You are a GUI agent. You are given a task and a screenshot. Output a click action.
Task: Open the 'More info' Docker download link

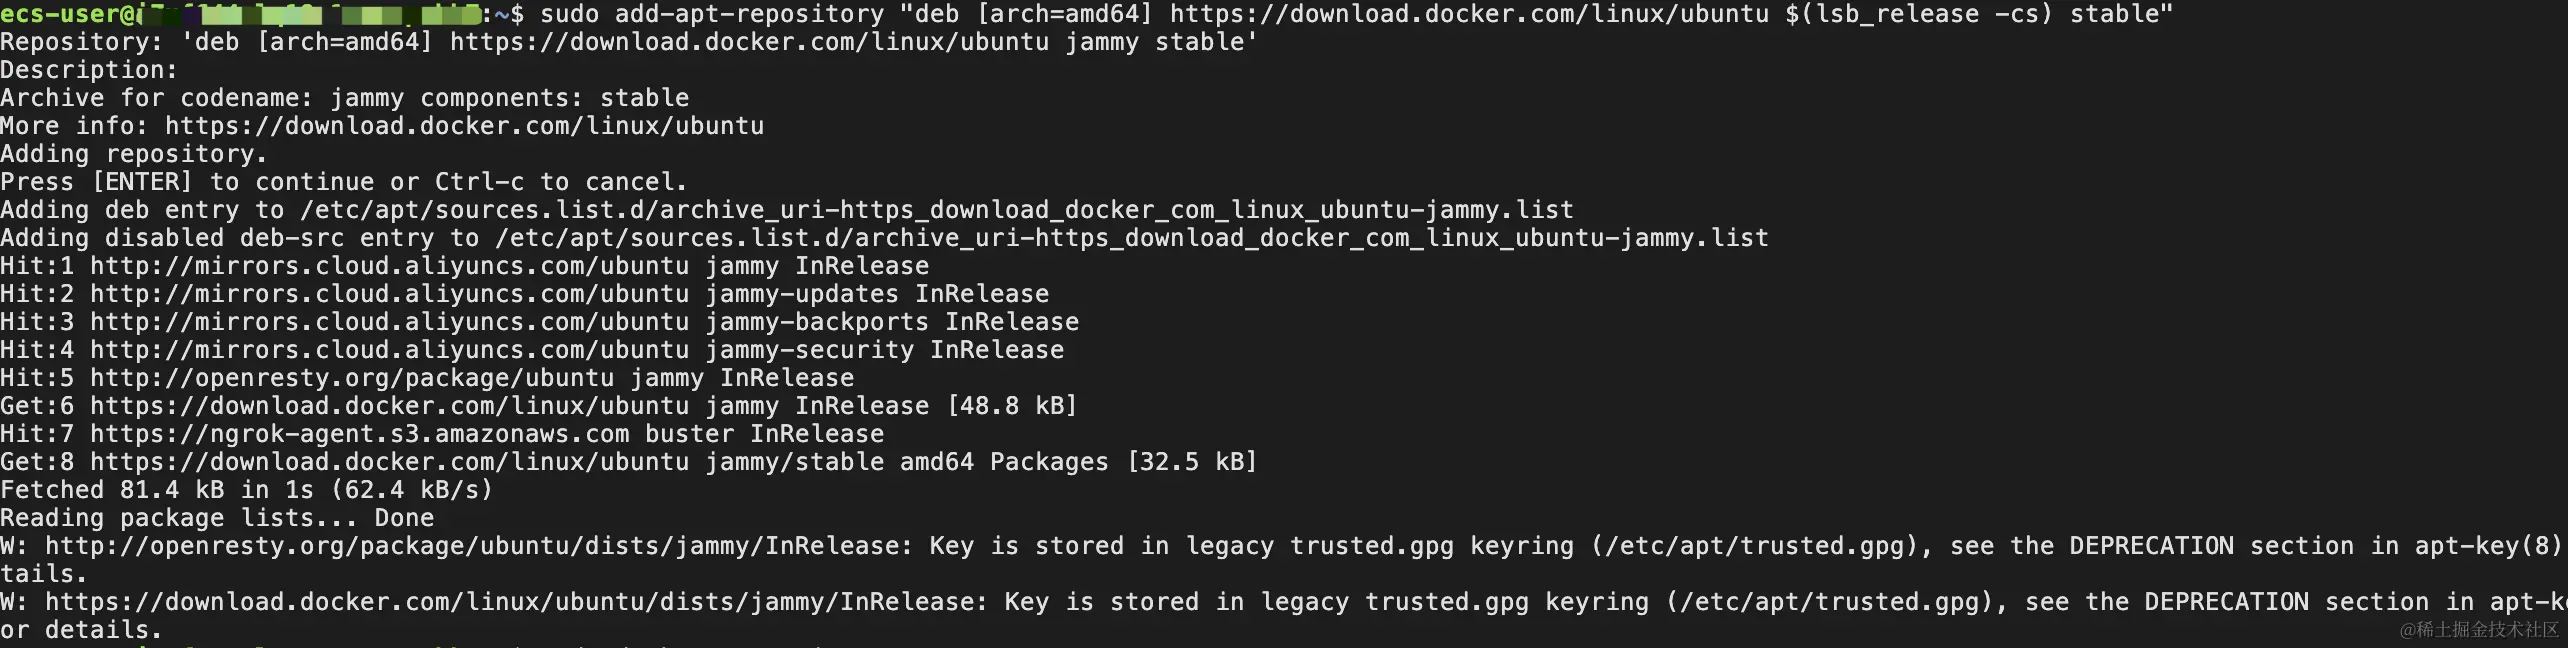(464, 126)
